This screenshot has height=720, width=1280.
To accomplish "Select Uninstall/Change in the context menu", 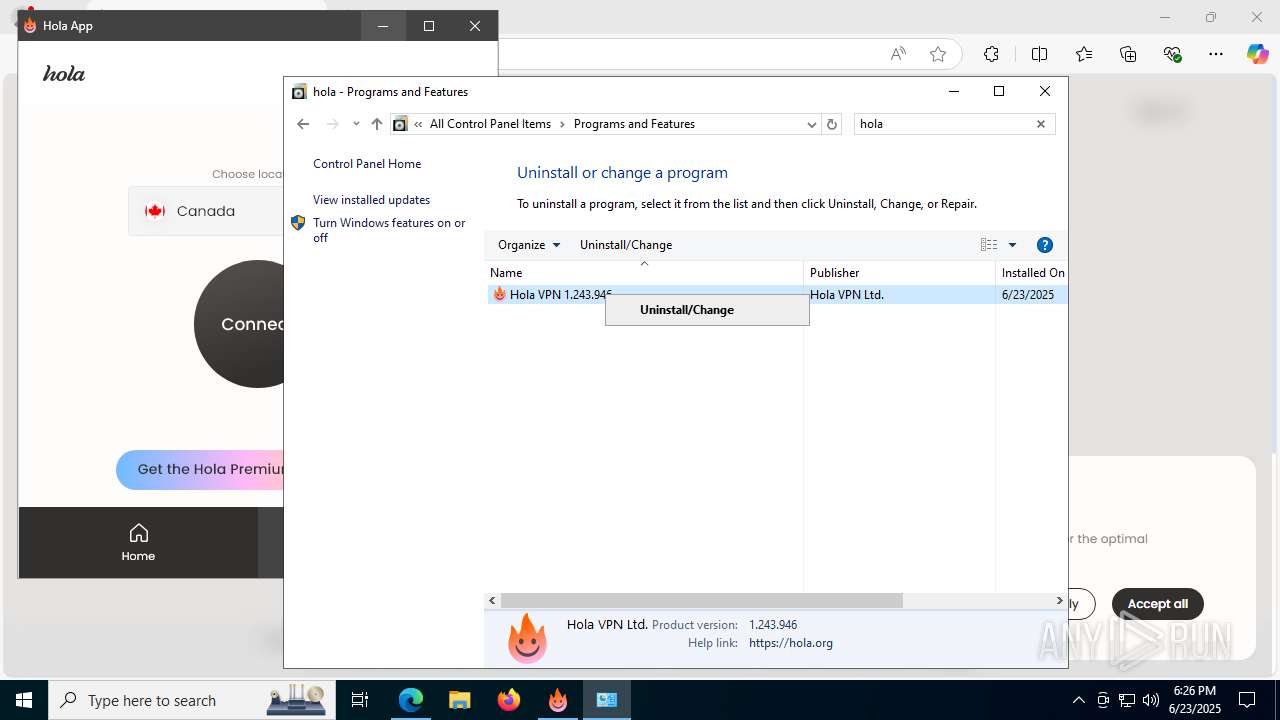I will [687, 310].
